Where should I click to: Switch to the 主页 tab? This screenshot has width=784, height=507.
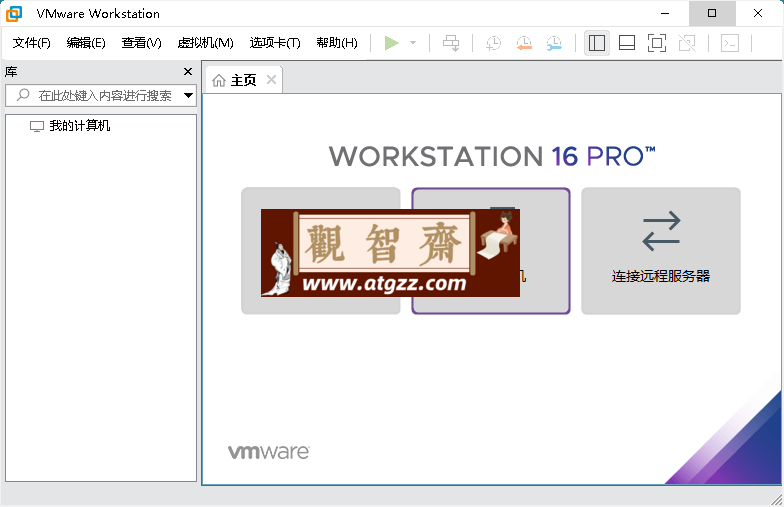(x=244, y=80)
